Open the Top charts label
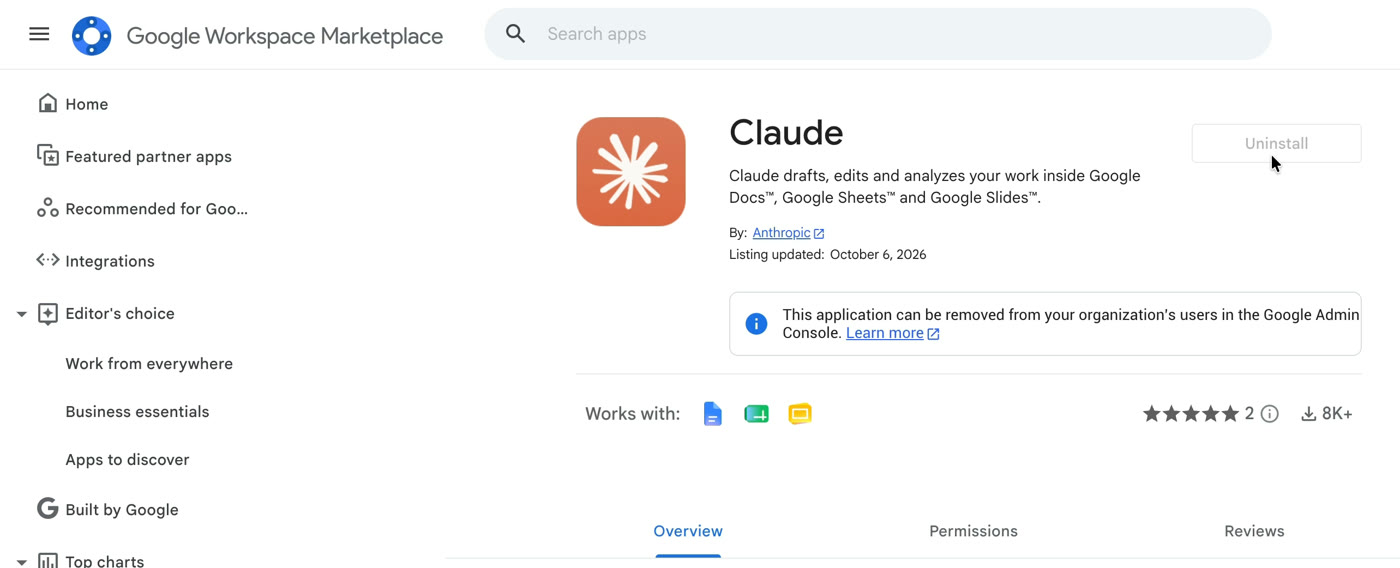The width and height of the screenshot is (1400, 568). coord(105,561)
